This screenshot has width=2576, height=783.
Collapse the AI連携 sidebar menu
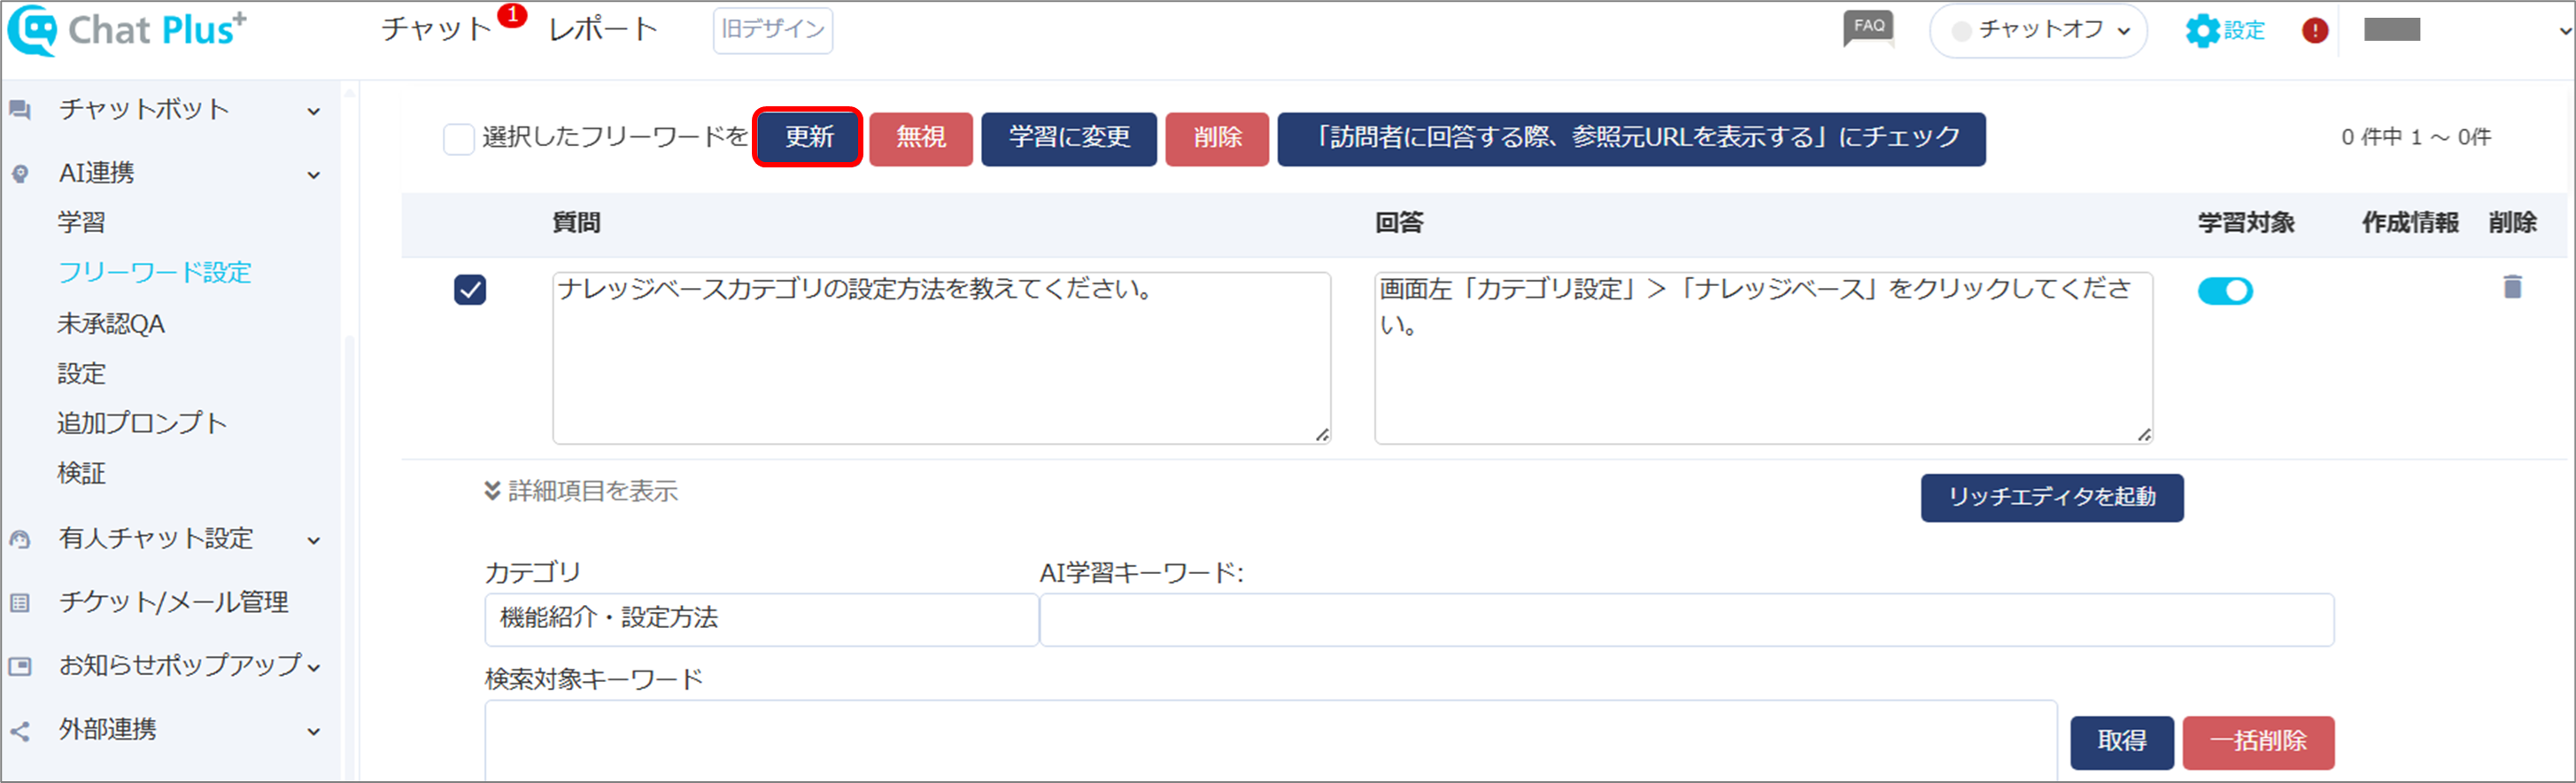(x=314, y=175)
